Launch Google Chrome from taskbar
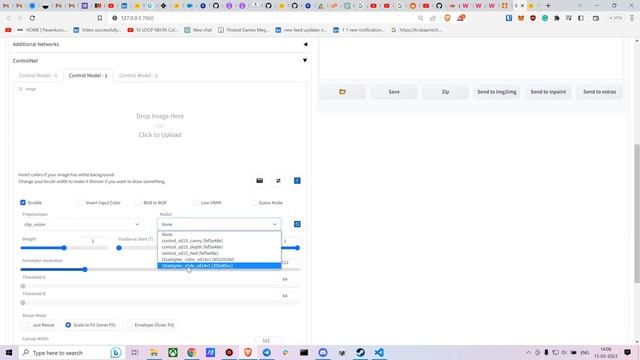The image size is (640, 360). click(191, 352)
